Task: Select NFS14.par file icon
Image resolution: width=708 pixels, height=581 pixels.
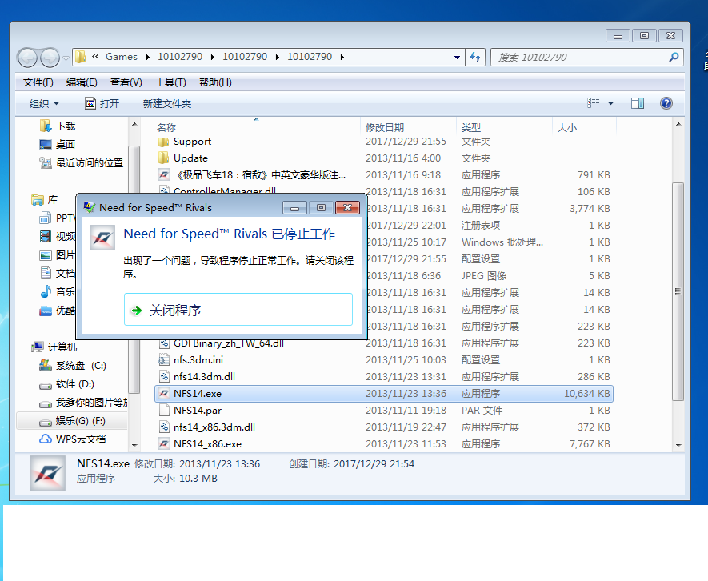Action: pos(164,410)
